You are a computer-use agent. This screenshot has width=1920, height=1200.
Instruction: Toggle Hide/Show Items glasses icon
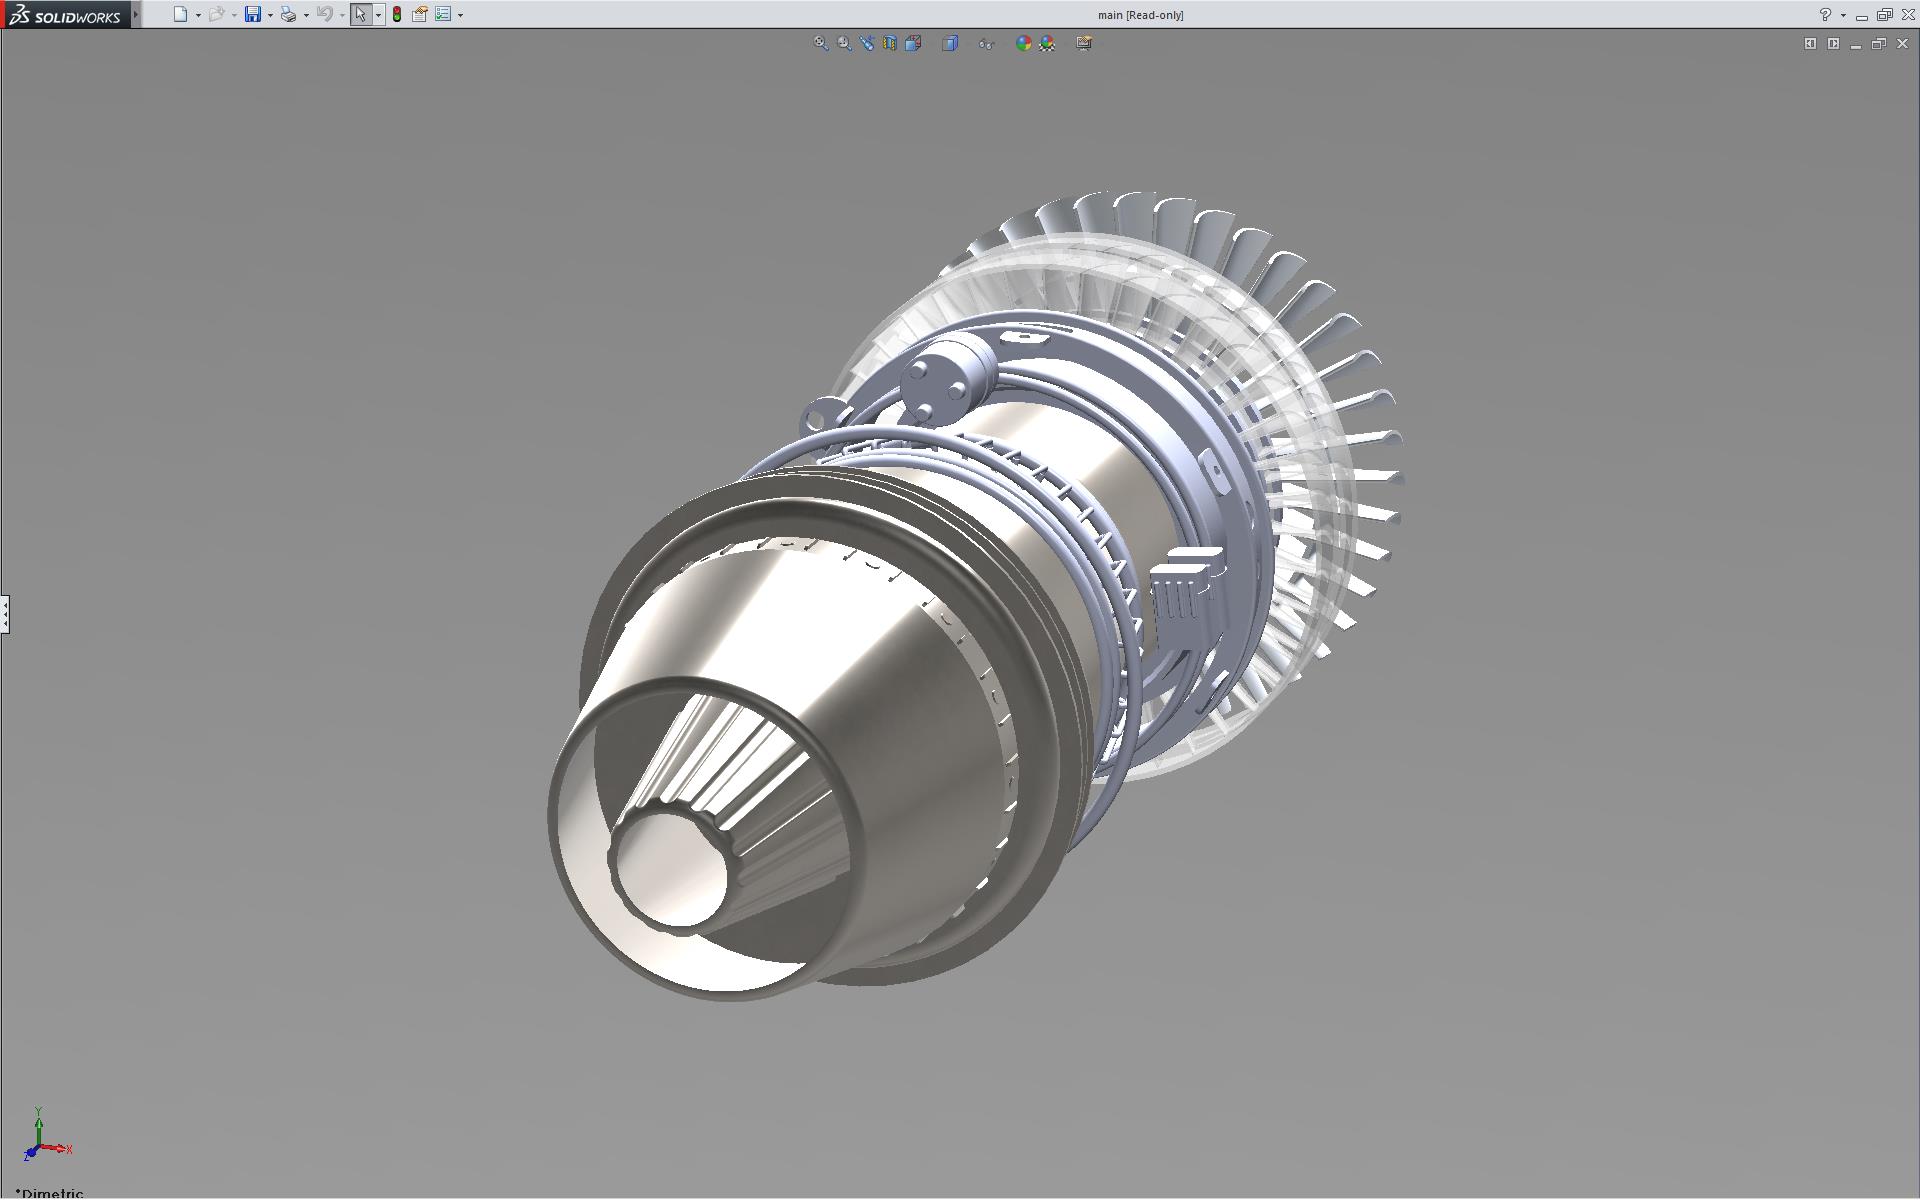(x=986, y=43)
